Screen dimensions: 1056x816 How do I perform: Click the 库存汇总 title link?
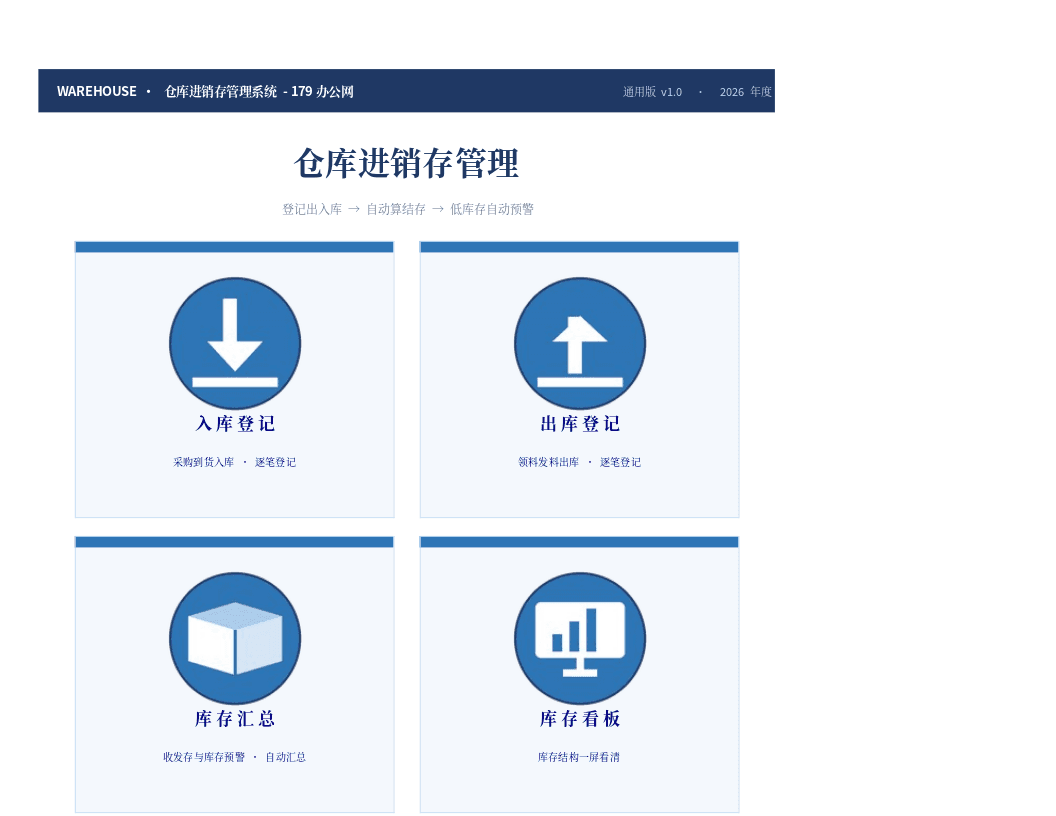tap(235, 718)
